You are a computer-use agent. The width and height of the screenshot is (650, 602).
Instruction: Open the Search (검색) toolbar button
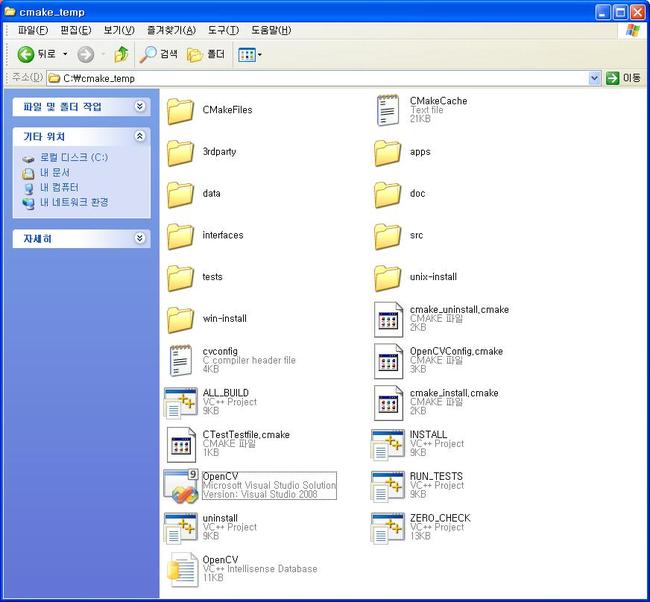coord(159,54)
